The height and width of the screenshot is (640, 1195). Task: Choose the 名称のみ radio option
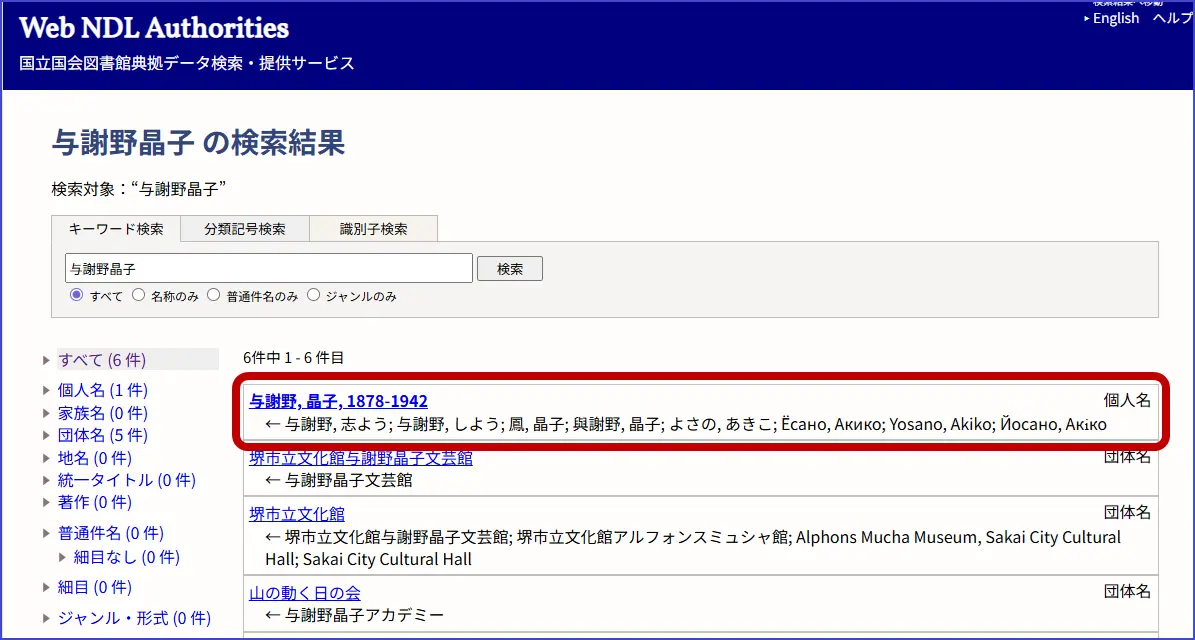click(x=139, y=296)
